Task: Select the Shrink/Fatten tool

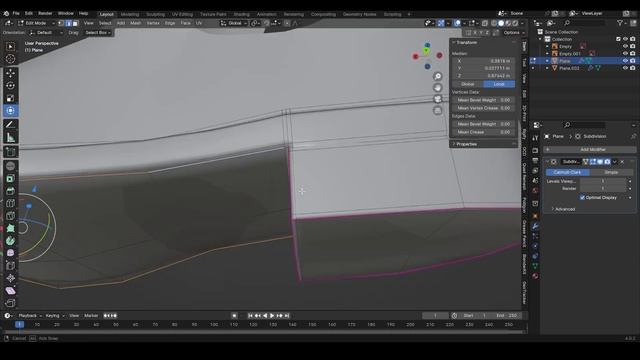Action: click(x=11, y=278)
